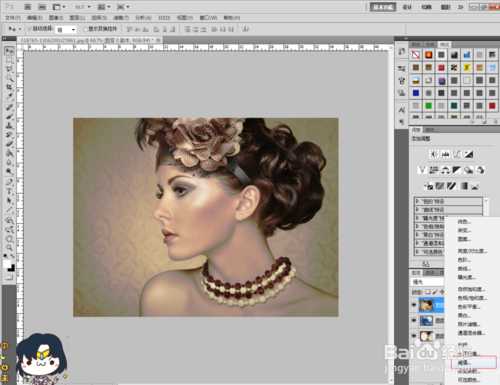Click the Vibrance adjustment icon
The width and height of the screenshot is (500, 385).
[x=422, y=170]
